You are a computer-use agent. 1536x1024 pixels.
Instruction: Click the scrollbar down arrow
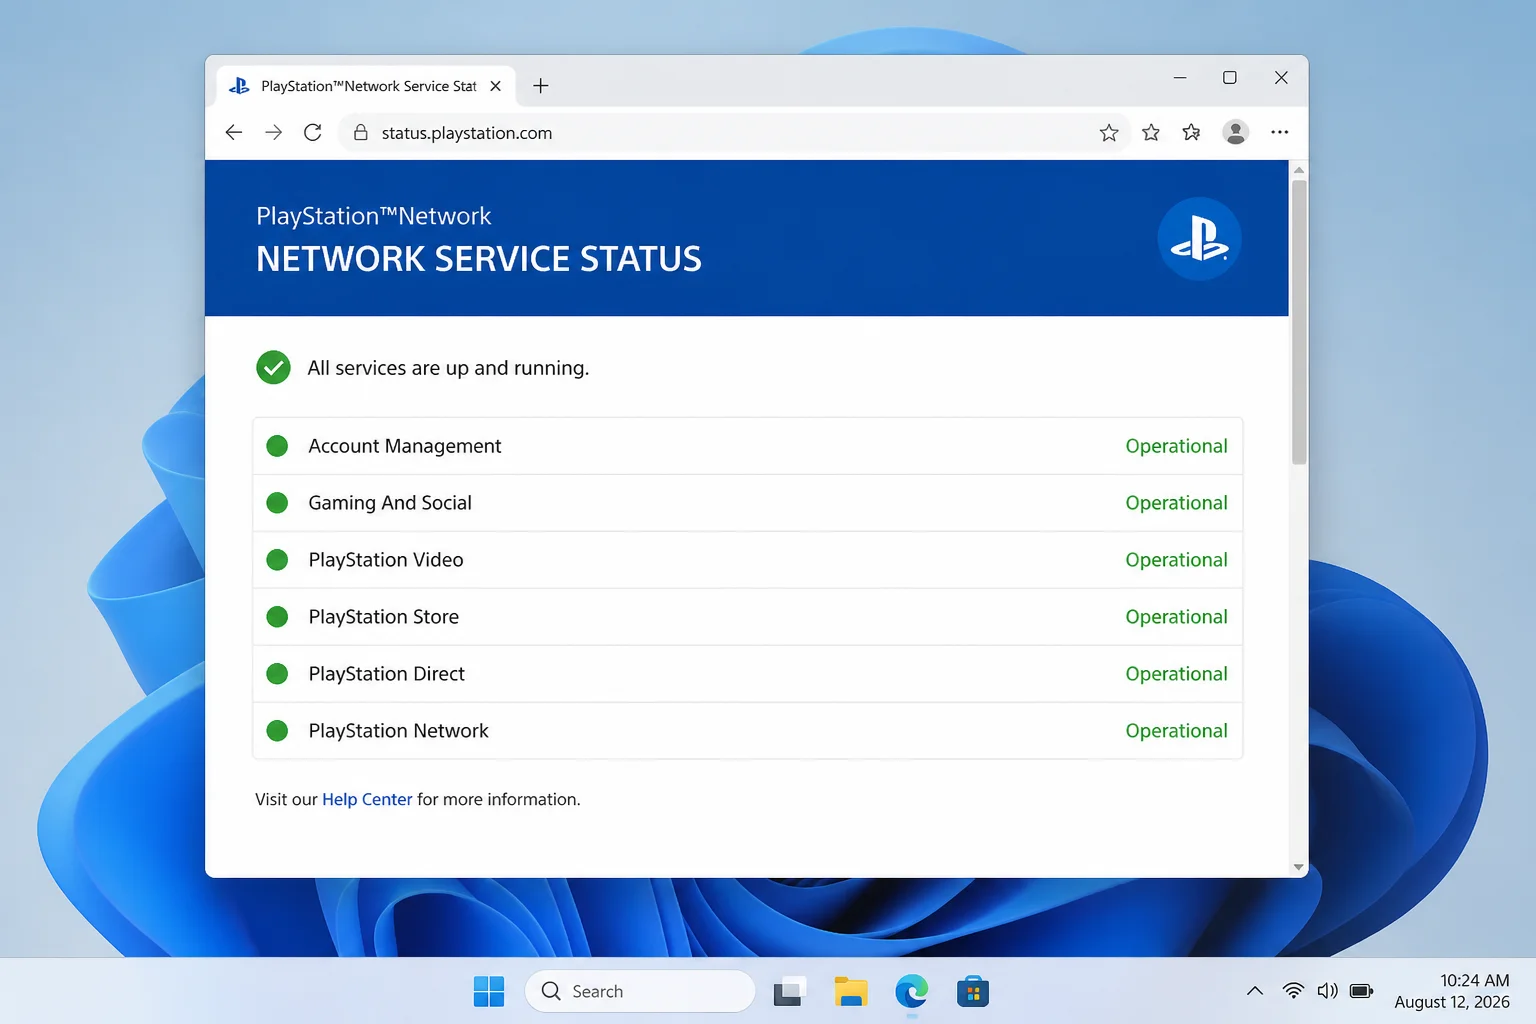click(1299, 867)
